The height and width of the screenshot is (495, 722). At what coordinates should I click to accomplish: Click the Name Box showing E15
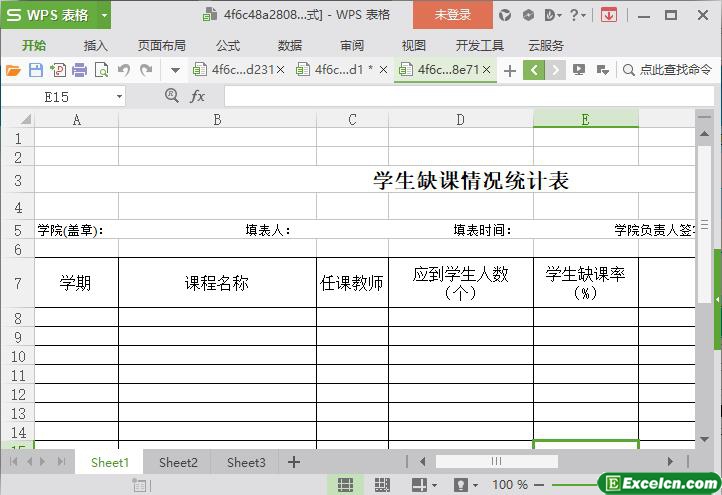57,97
